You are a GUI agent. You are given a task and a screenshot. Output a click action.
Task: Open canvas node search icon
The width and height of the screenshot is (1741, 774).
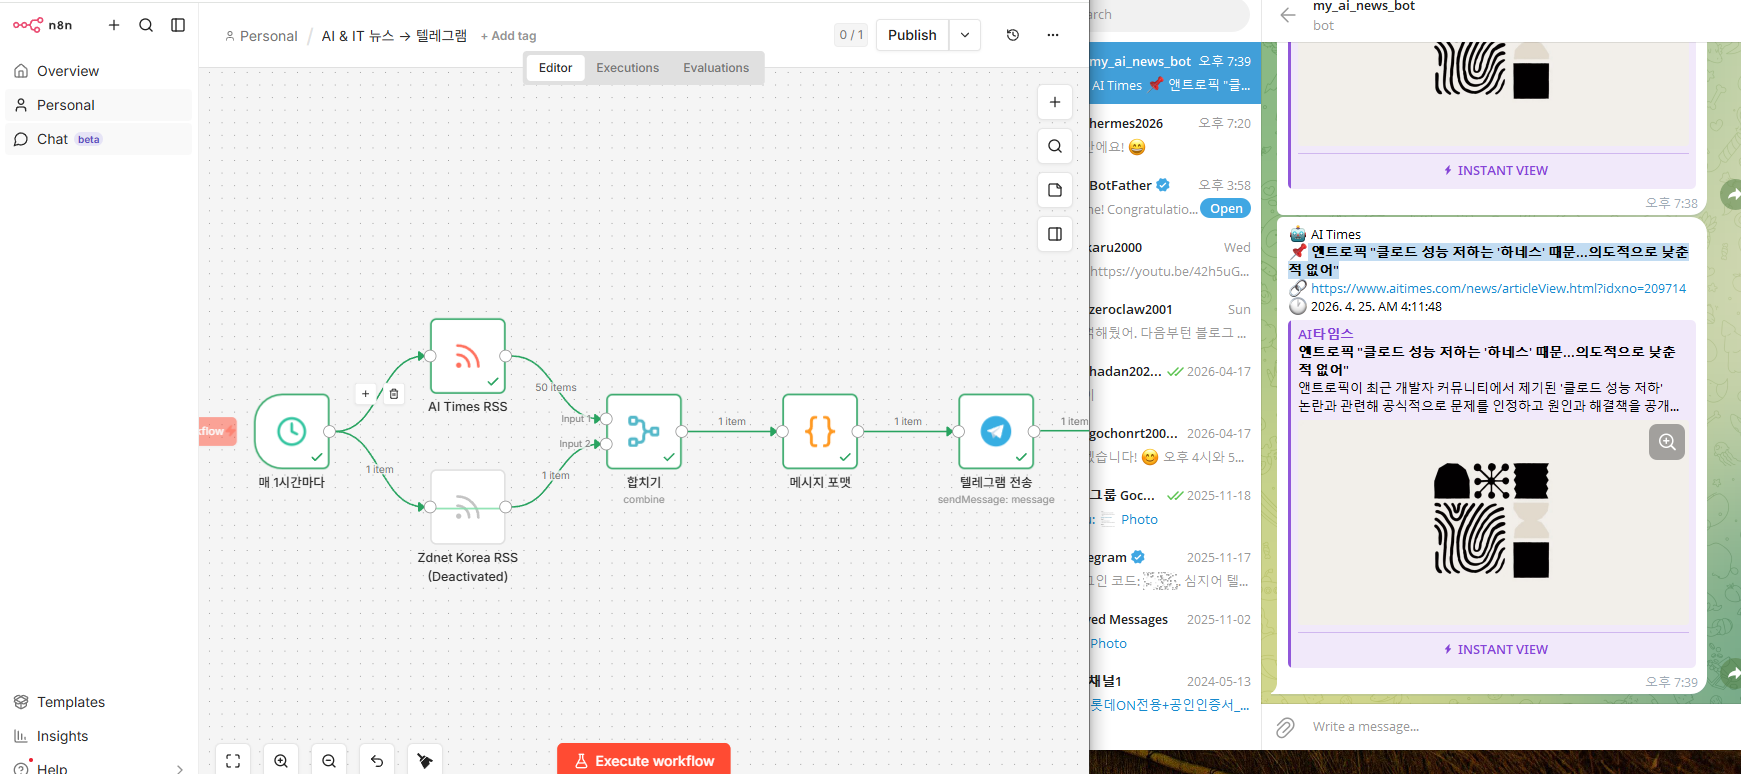[x=1055, y=146]
